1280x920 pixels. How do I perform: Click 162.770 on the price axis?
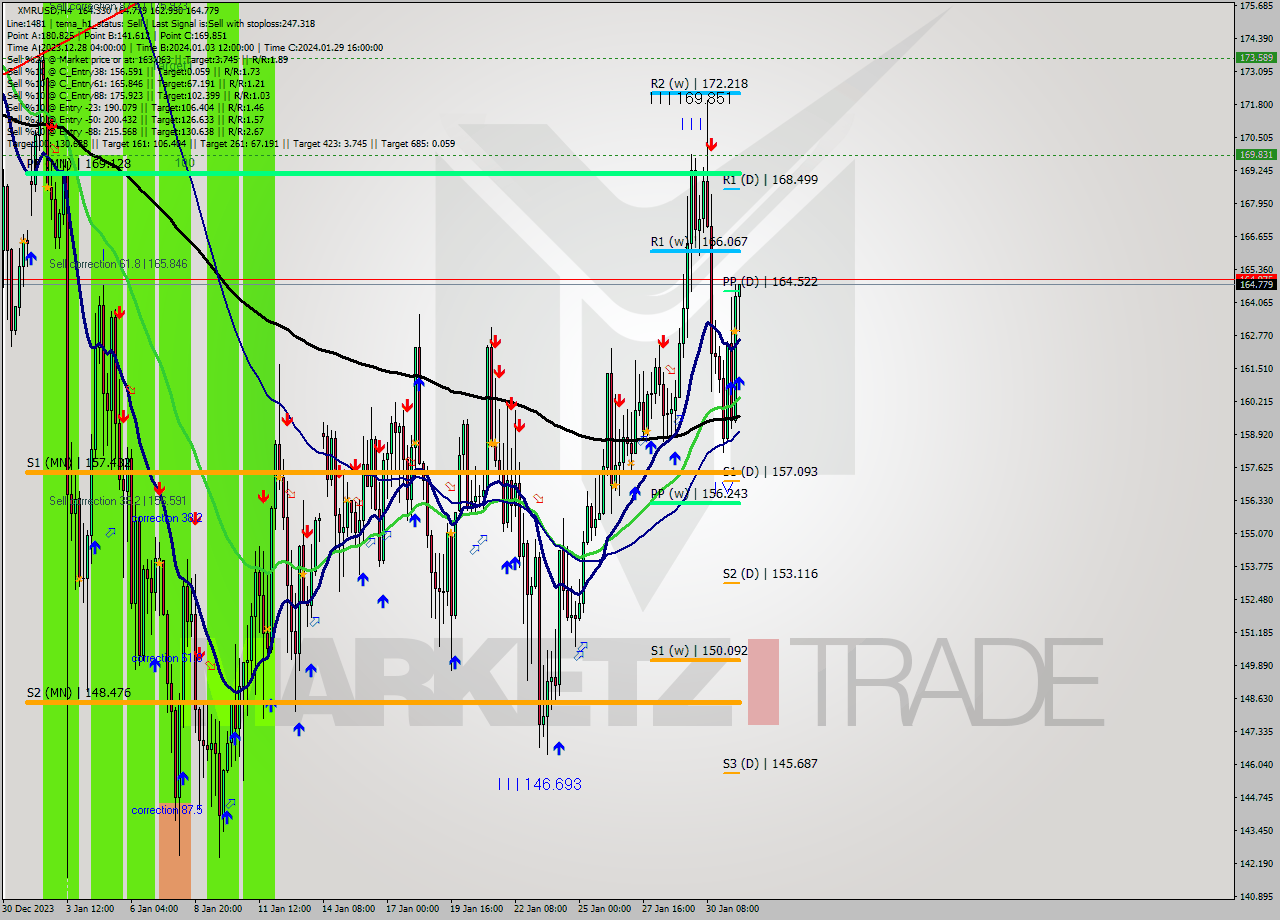[1256, 335]
